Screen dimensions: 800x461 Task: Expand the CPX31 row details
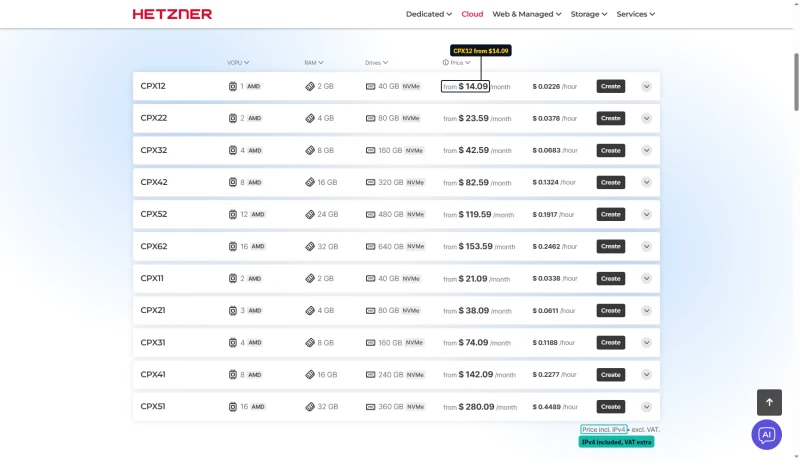point(646,343)
